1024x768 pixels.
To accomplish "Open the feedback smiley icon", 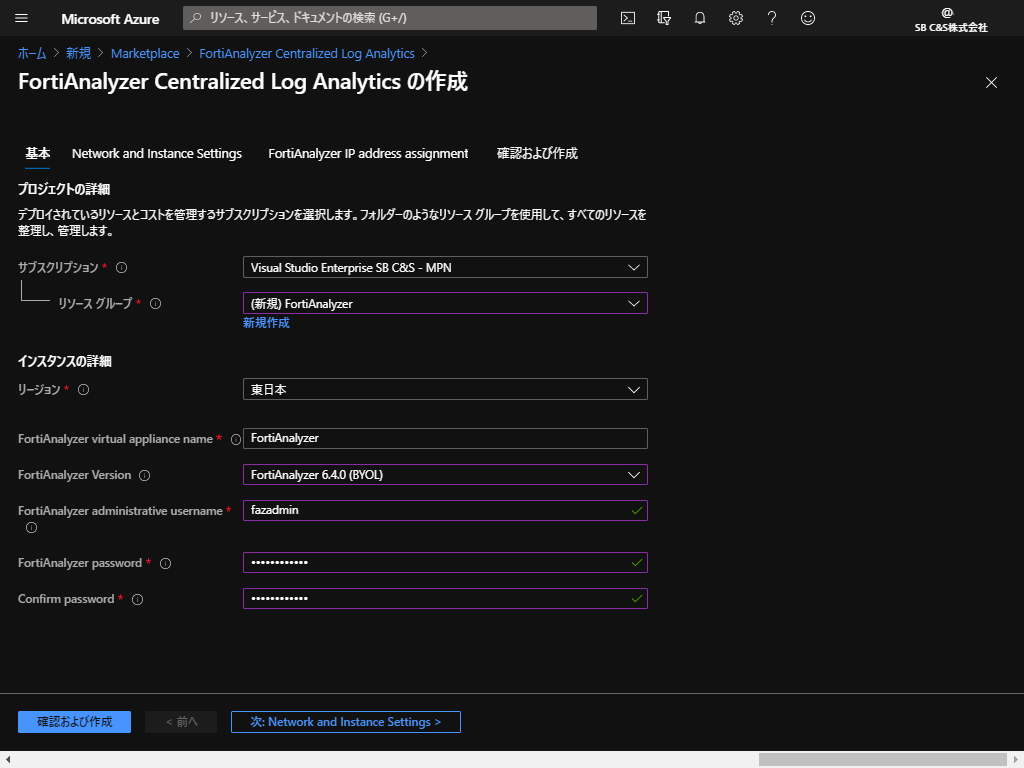I will (x=808, y=18).
